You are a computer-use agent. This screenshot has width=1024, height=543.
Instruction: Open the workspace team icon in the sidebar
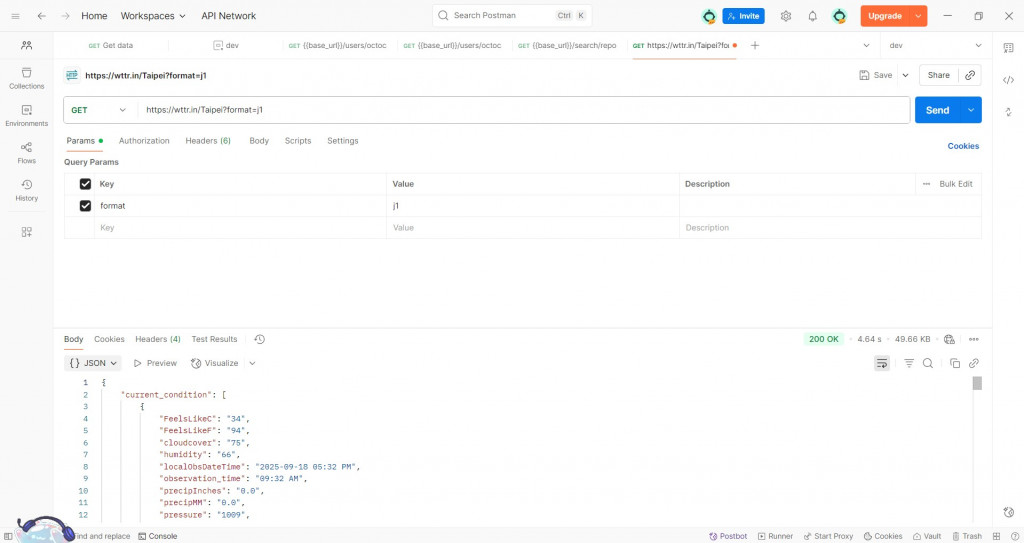coord(27,45)
